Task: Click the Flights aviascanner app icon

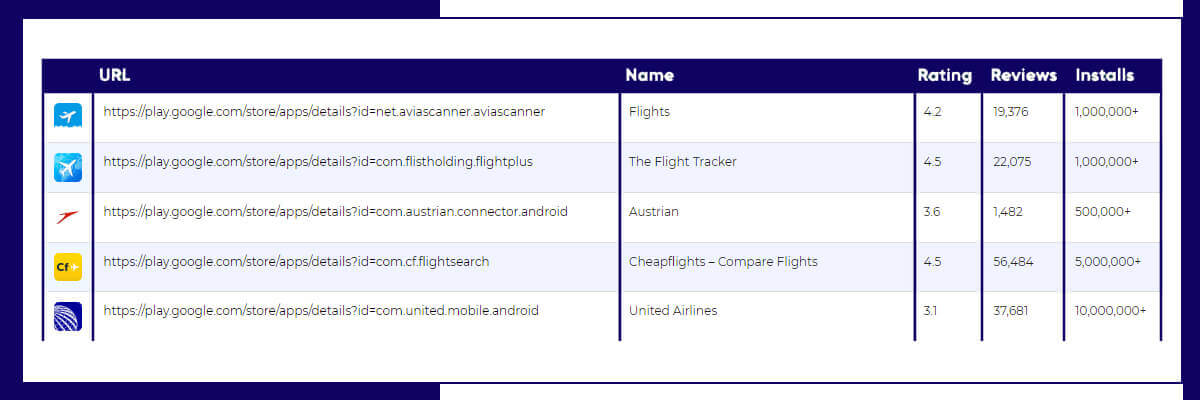Action: click(x=68, y=117)
